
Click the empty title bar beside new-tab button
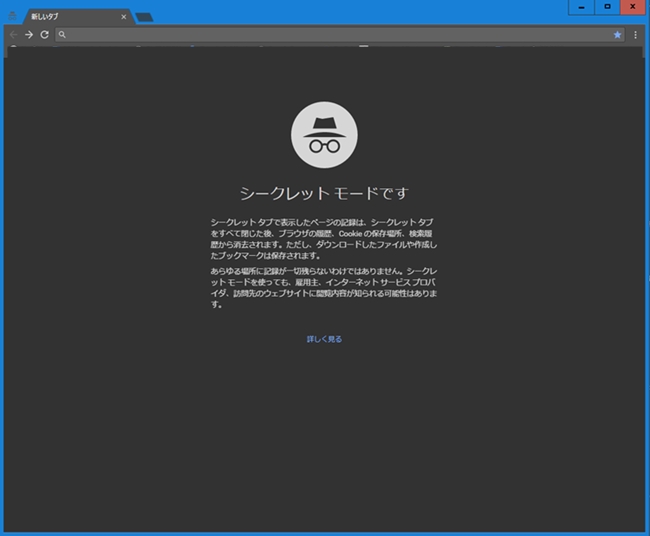pos(350,12)
